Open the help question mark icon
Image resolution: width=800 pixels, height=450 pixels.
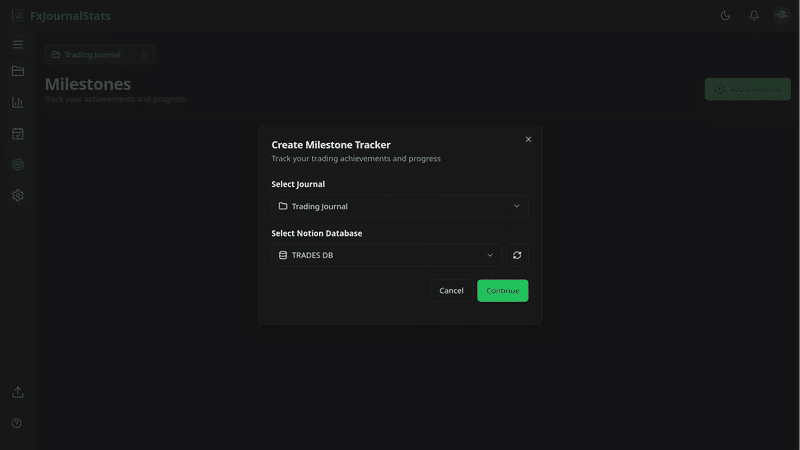[x=17, y=423]
